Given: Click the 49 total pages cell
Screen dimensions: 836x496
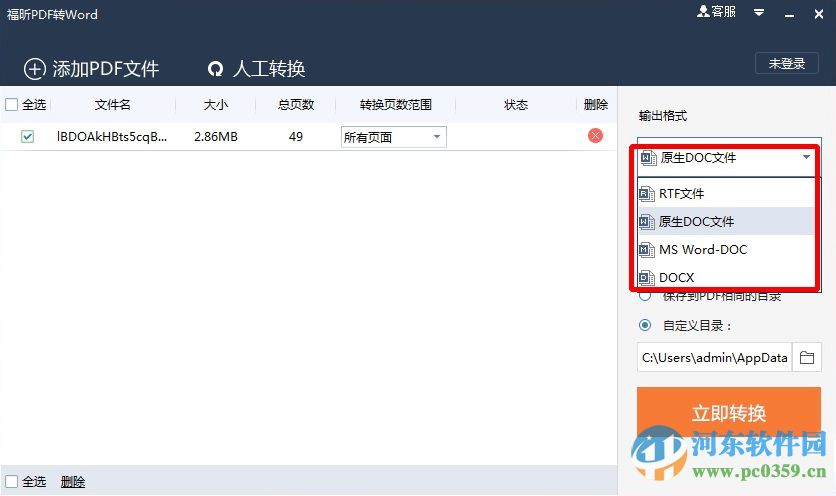Looking at the screenshot, I should [x=296, y=137].
